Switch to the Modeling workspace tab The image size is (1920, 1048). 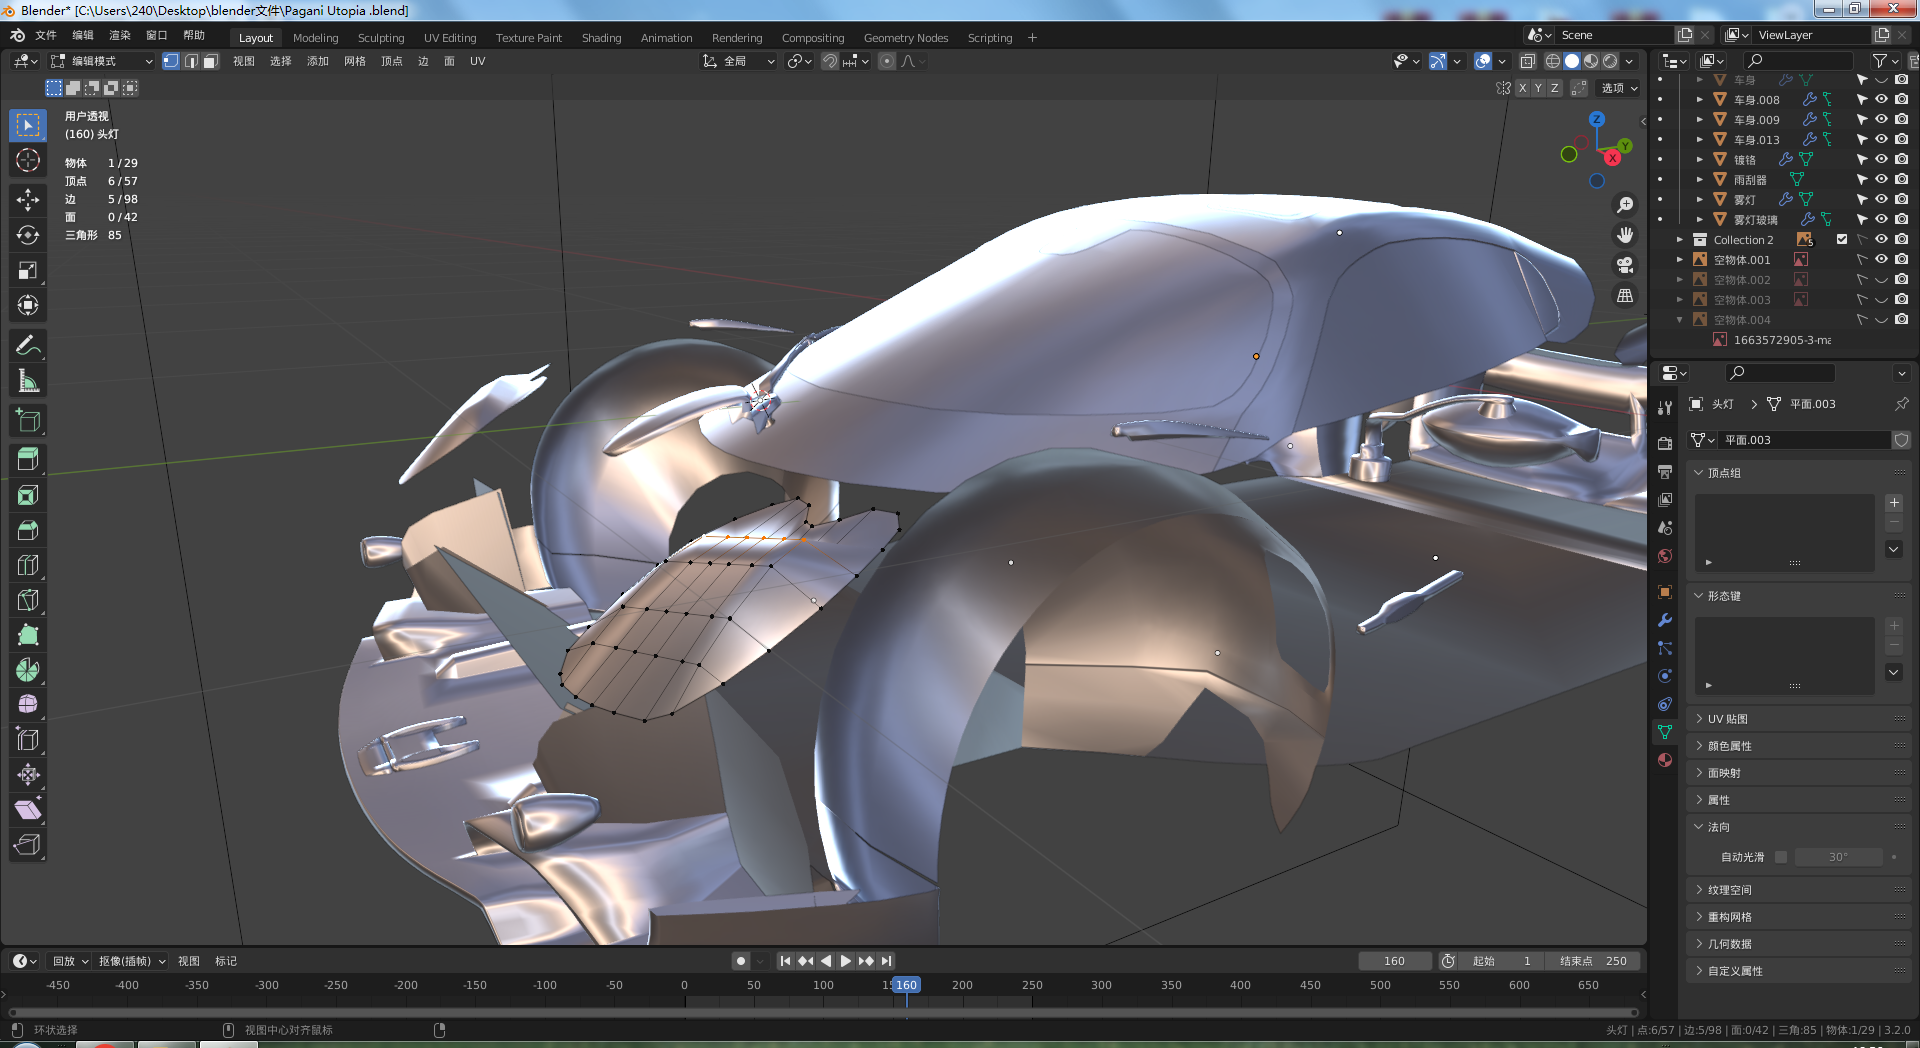click(x=315, y=38)
